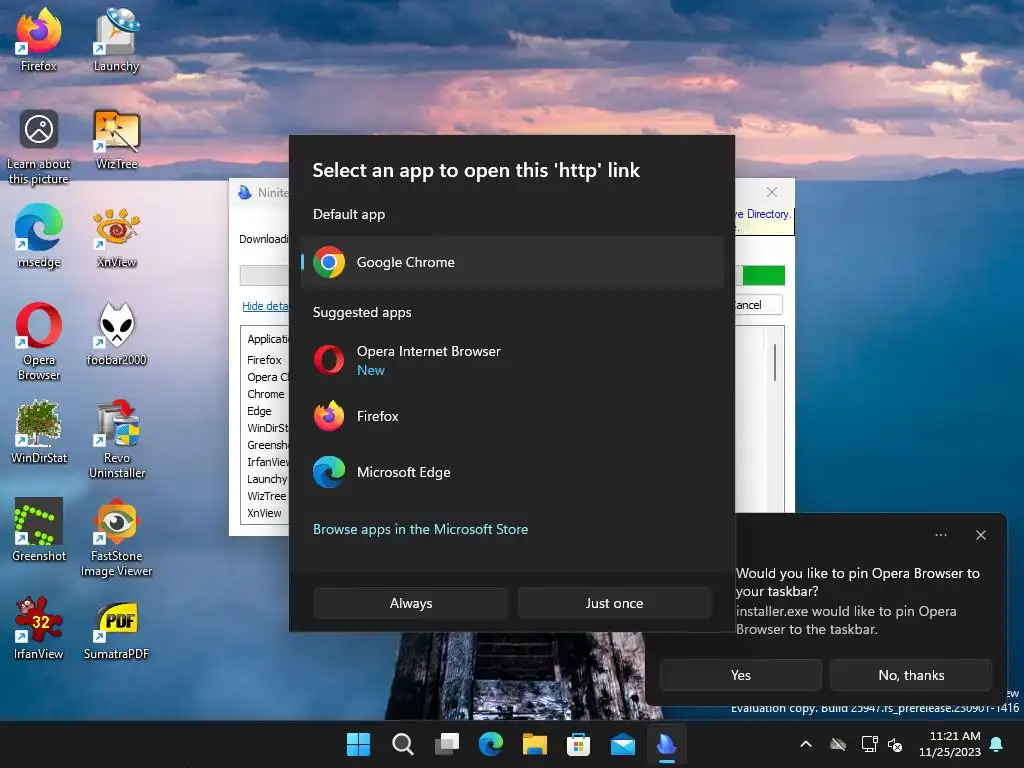Click No, thanks on pin notification
Image resolution: width=1024 pixels, height=768 pixels.
(x=911, y=675)
